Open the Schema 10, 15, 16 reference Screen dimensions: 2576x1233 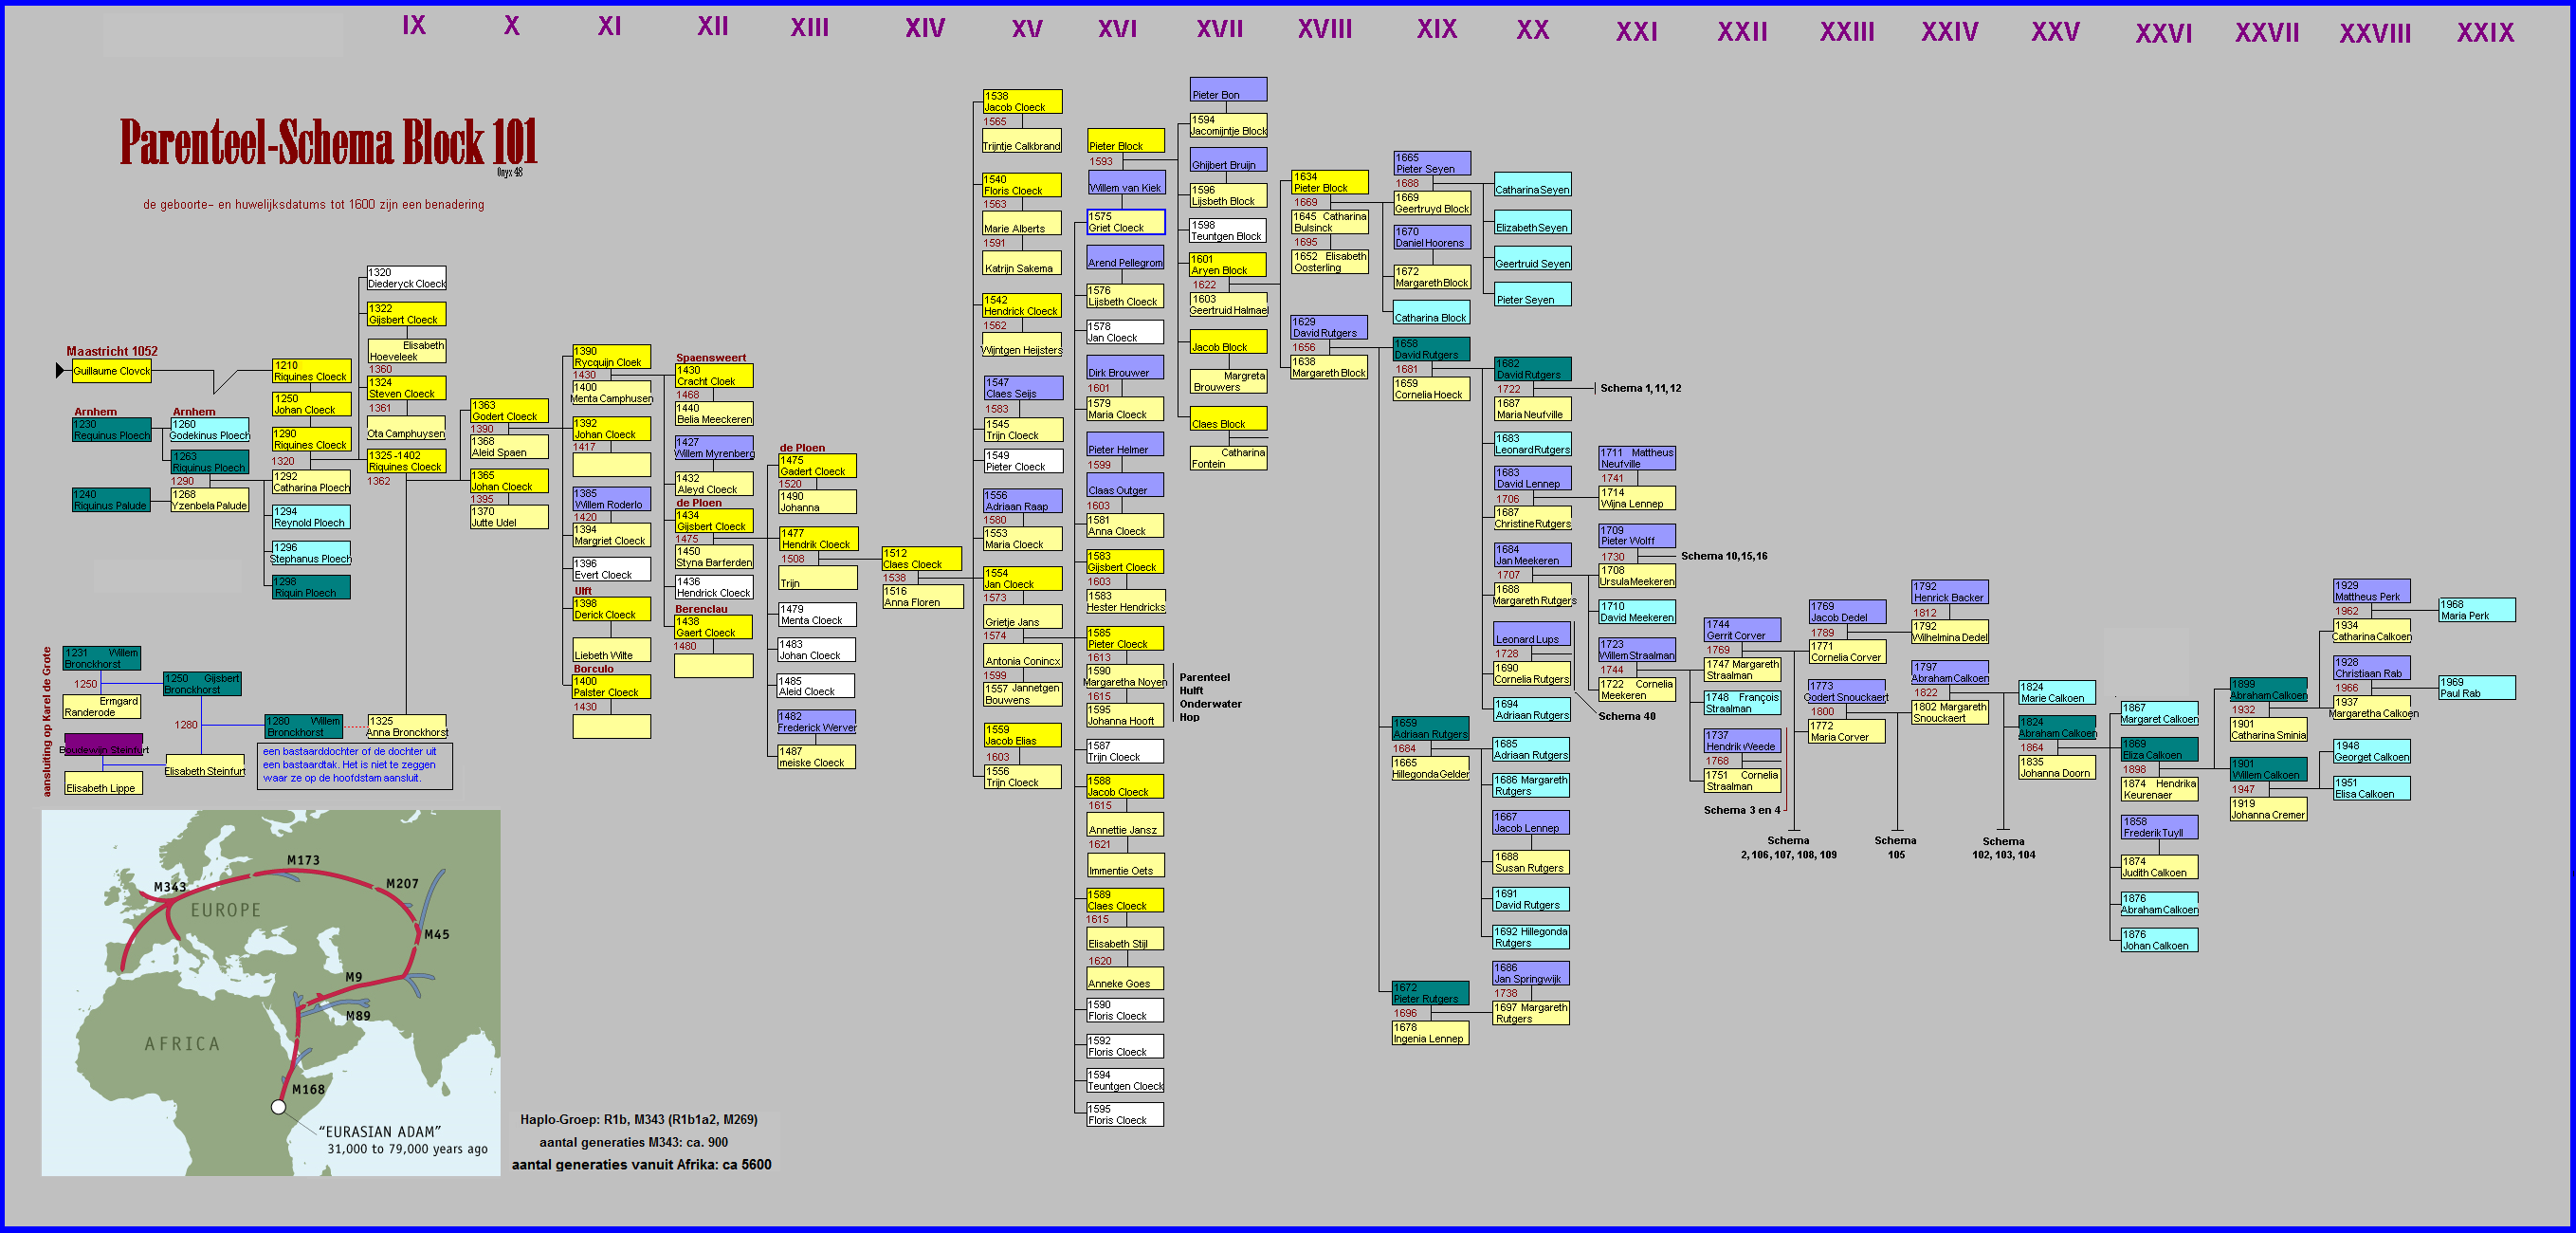(1723, 556)
